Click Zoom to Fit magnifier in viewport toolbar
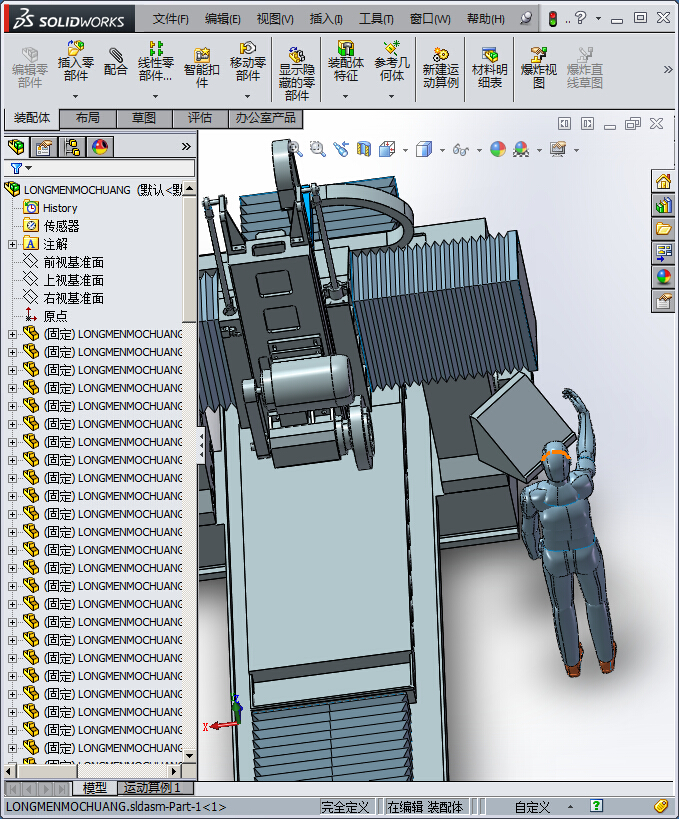 coord(295,148)
